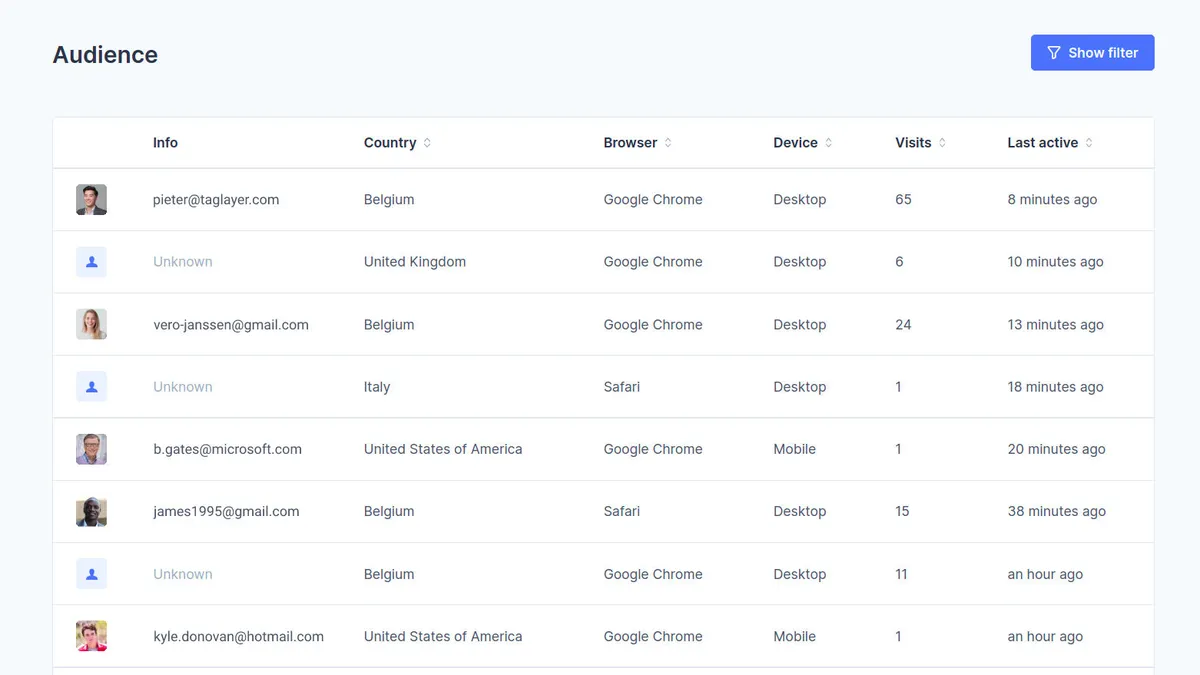The height and width of the screenshot is (675, 1200).
Task: Open kyle.donovan@hotmail.com visitor entry
Action: 238,636
